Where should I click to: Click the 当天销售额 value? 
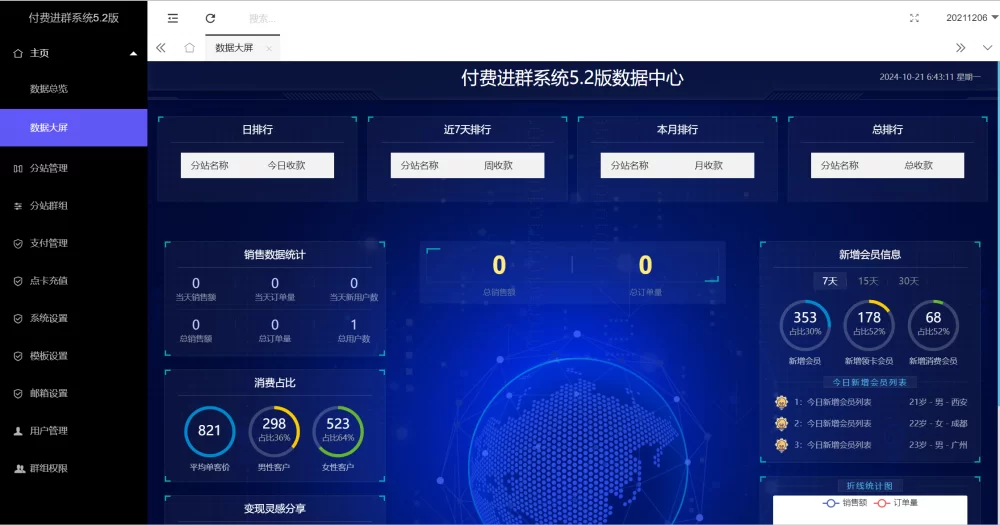click(196, 283)
